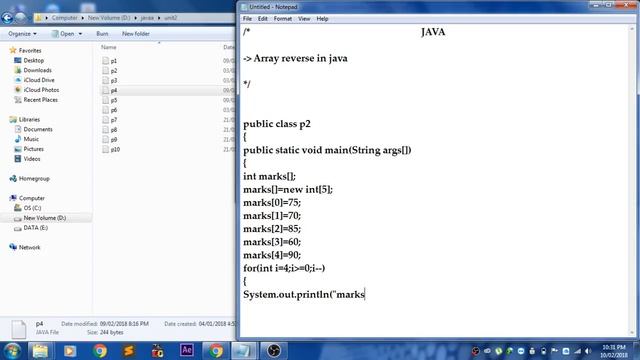Screen dimensions: 640x360
Task: Open the Chrome icon right of After Effects
Action: tap(216, 351)
